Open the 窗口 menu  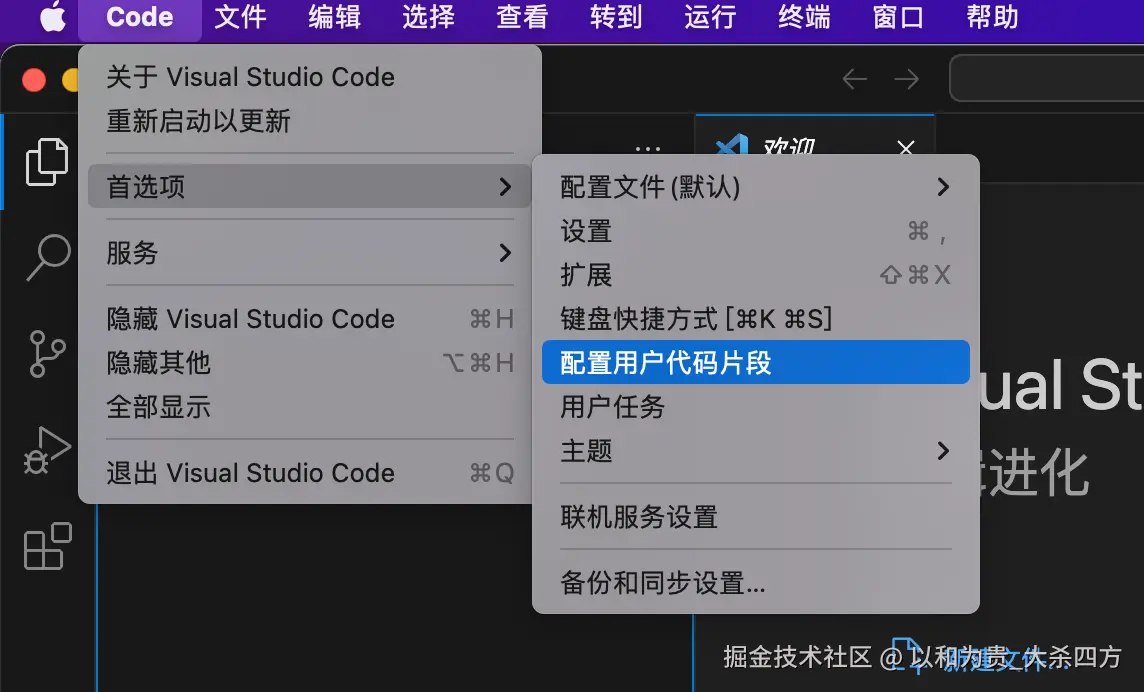tap(899, 17)
